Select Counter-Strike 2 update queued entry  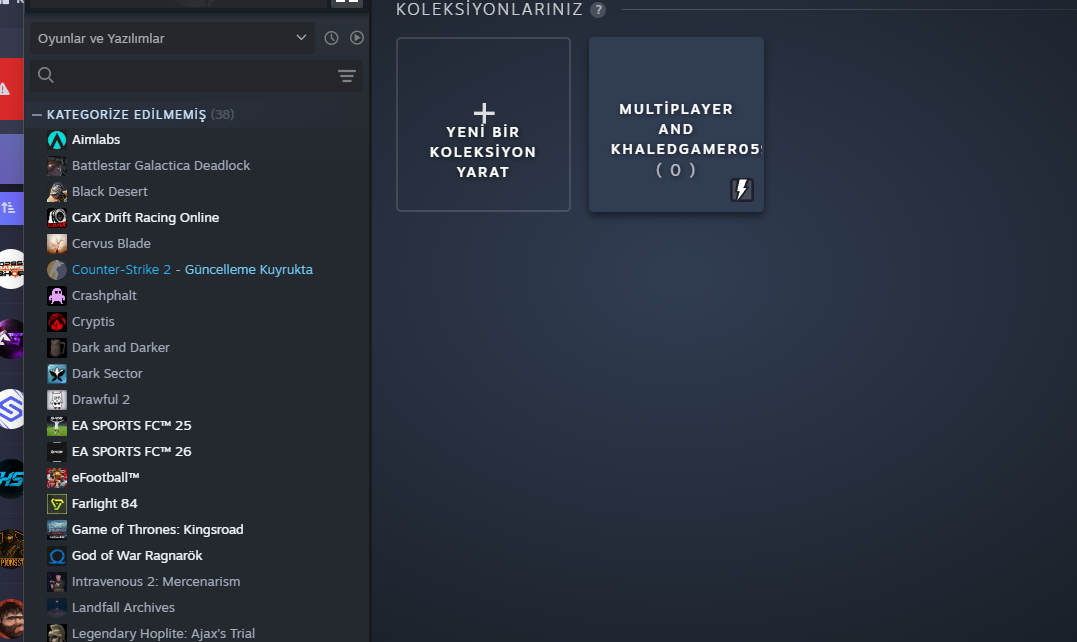[192, 270]
